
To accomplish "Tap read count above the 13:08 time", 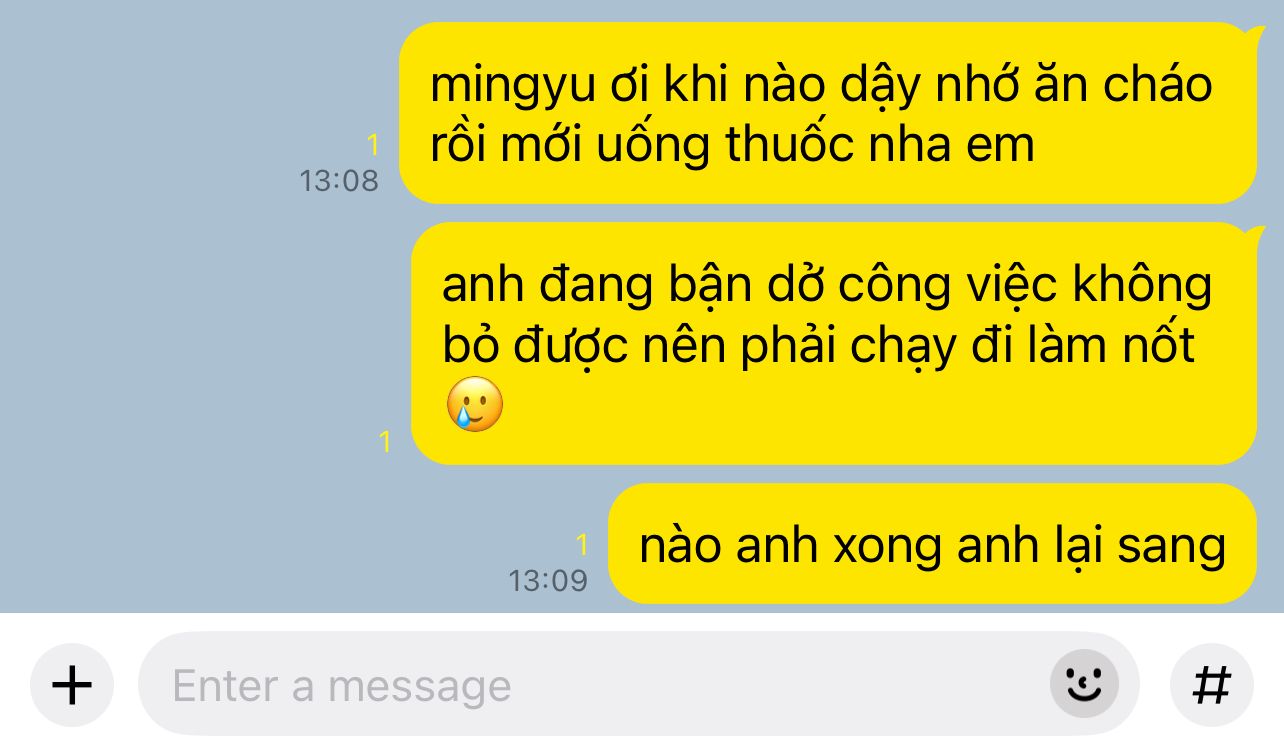I will pos(373,146).
